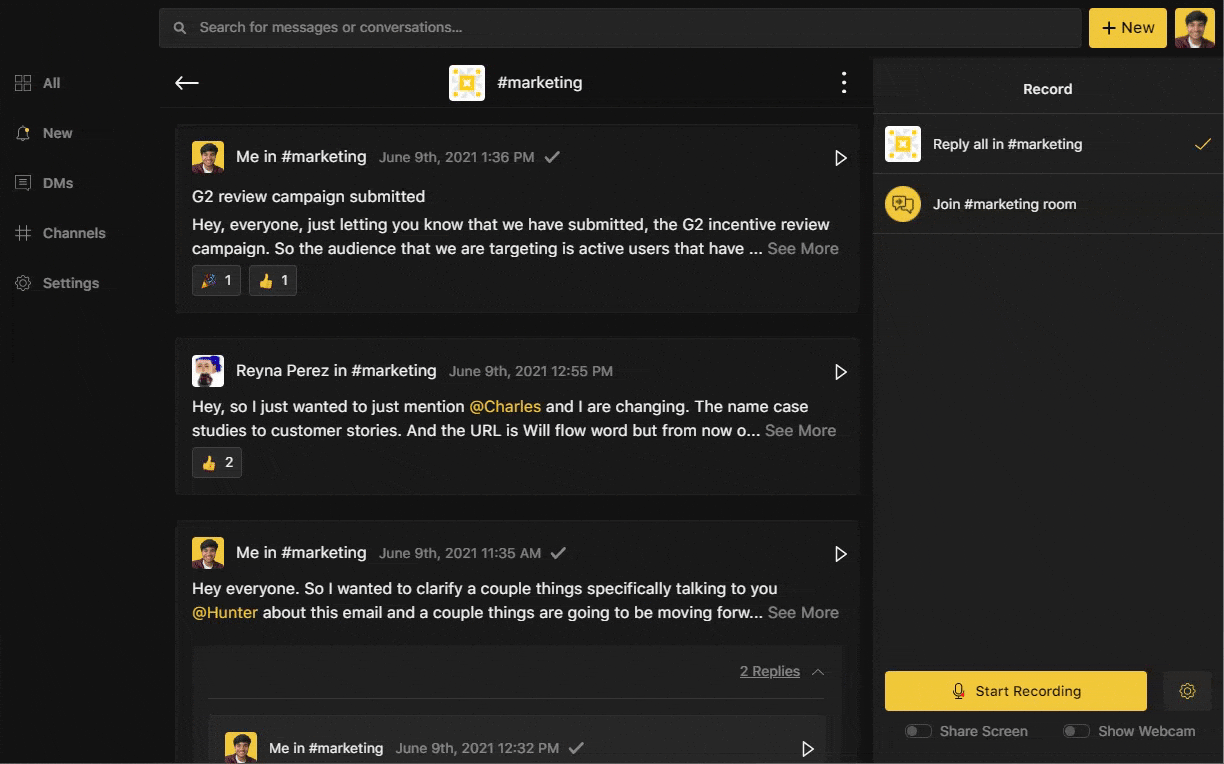Screen dimensions: 1224x764
Task: Click Start Recording button
Action: click(x=1016, y=691)
